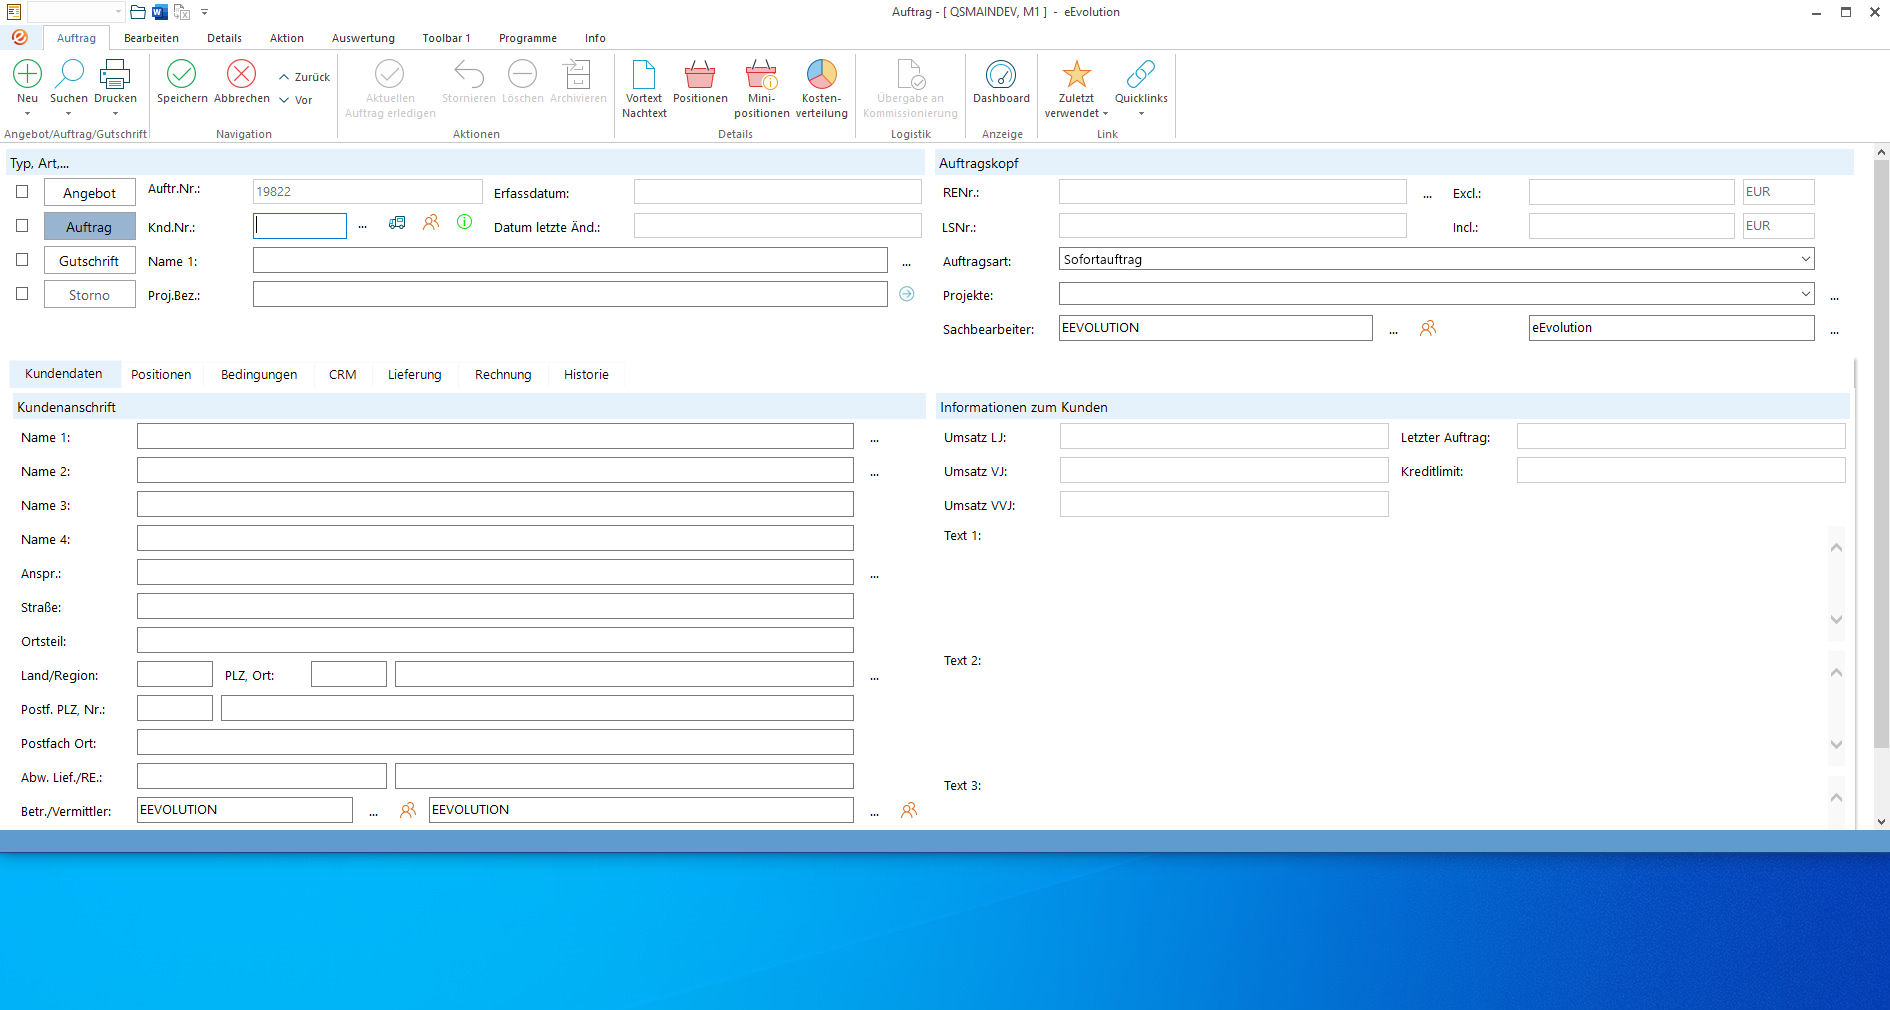Open the Programme ribbon tab
The image size is (1890, 1010).
528,38
